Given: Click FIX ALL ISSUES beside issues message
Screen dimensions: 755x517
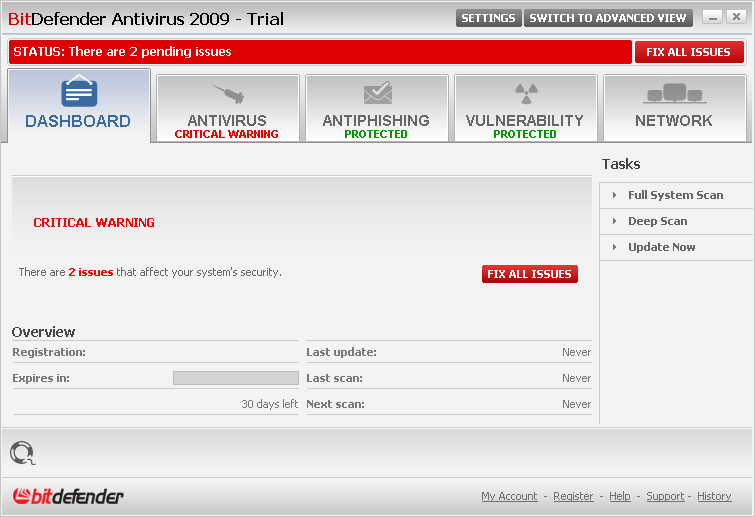Looking at the screenshot, I should [x=530, y=274].
